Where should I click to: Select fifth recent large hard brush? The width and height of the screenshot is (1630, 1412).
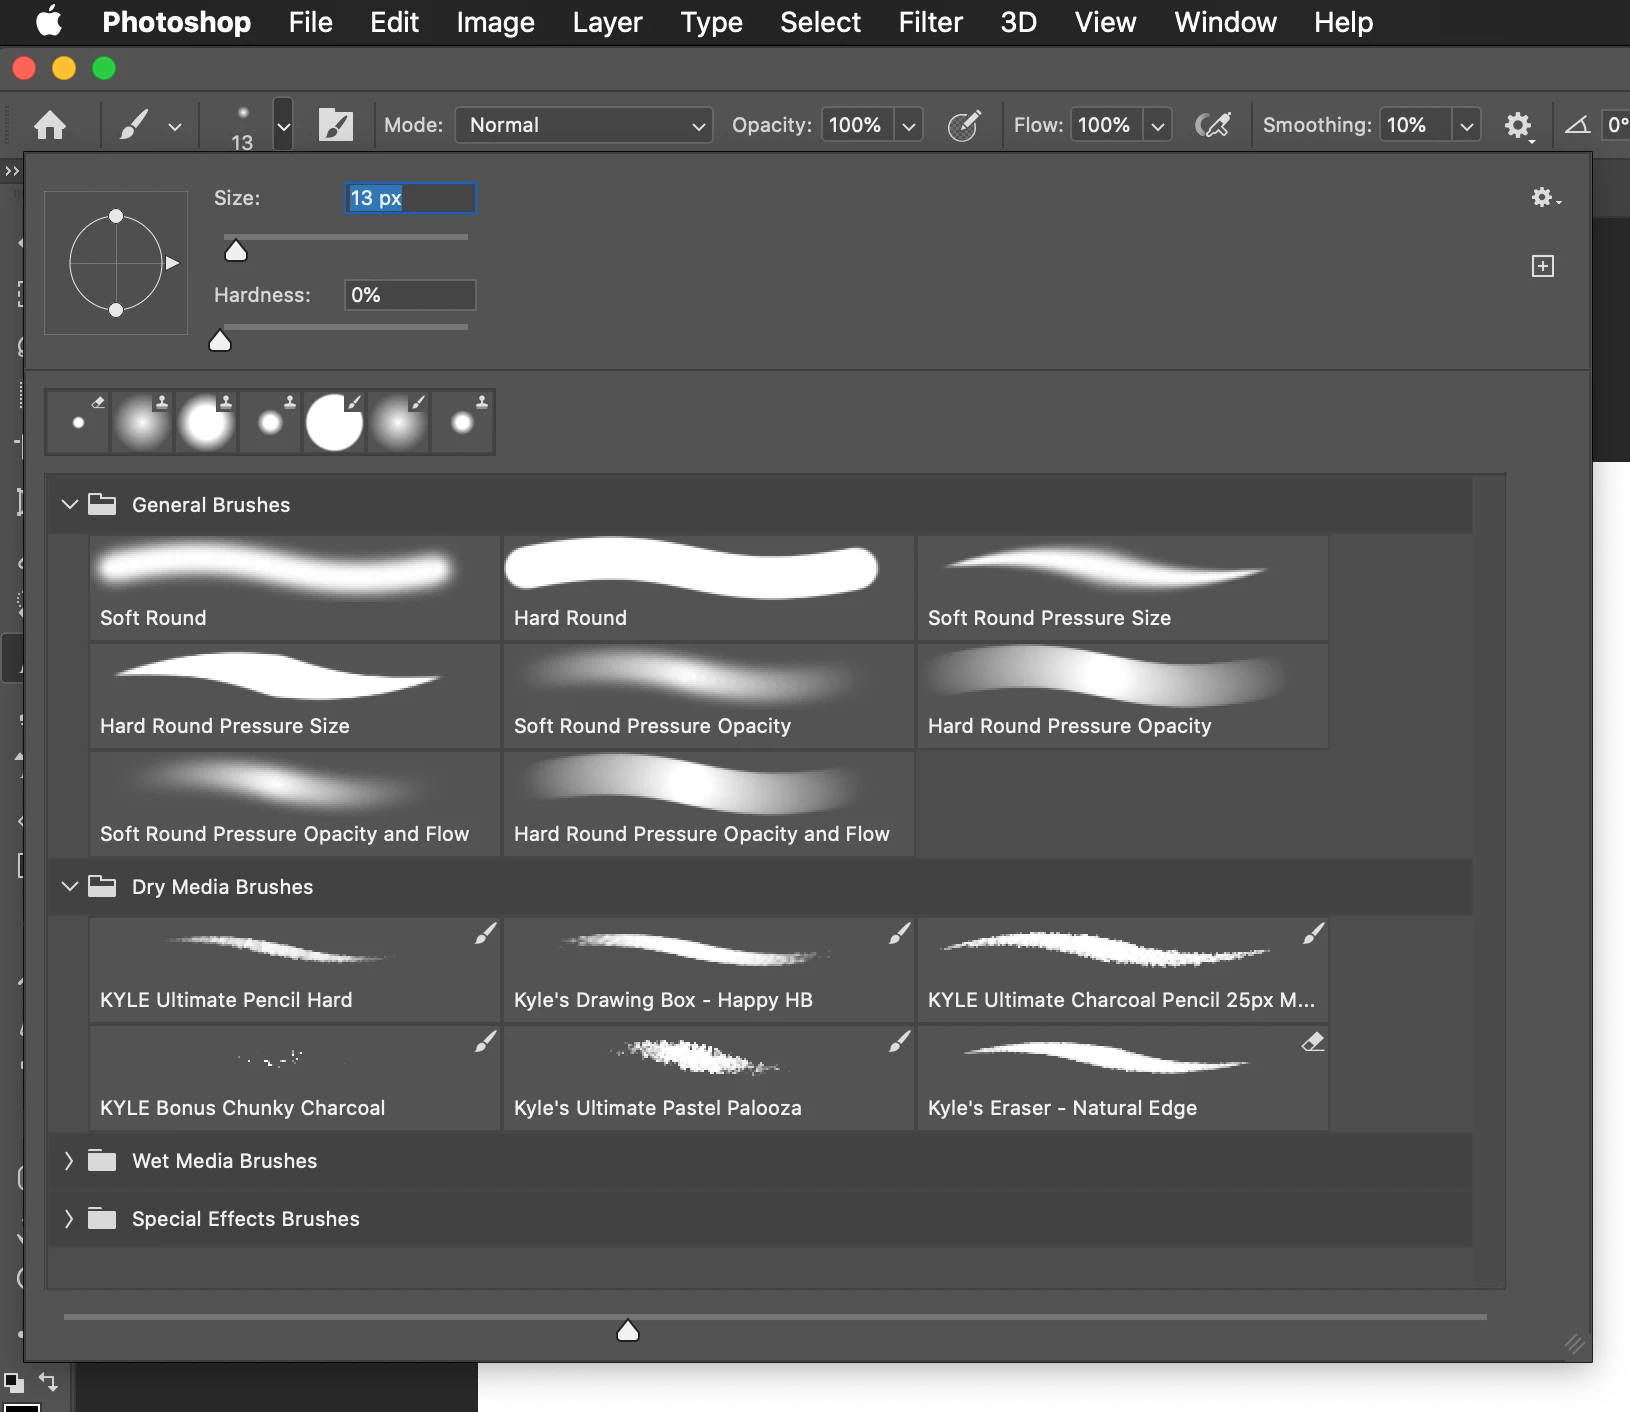[x=334, y=422]
